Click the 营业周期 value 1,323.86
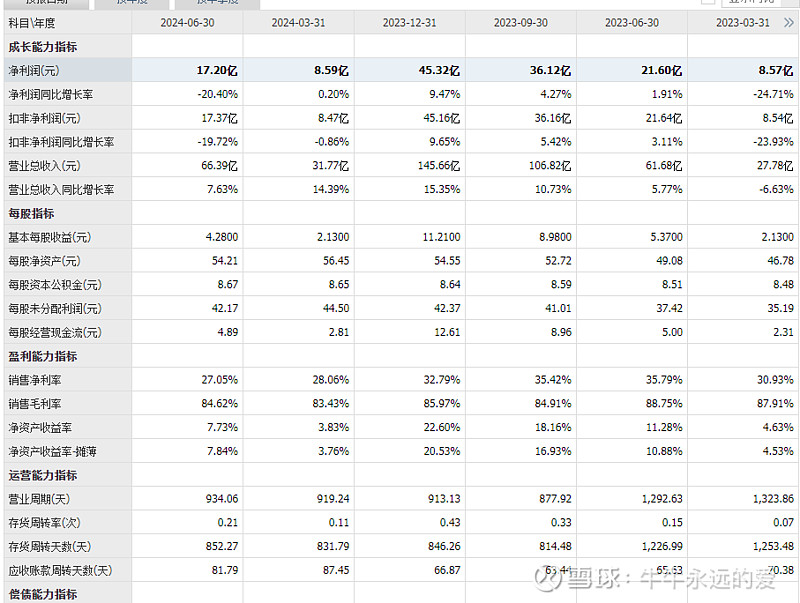This screenshot has width=800, height=603. click(x=773, y=499)
